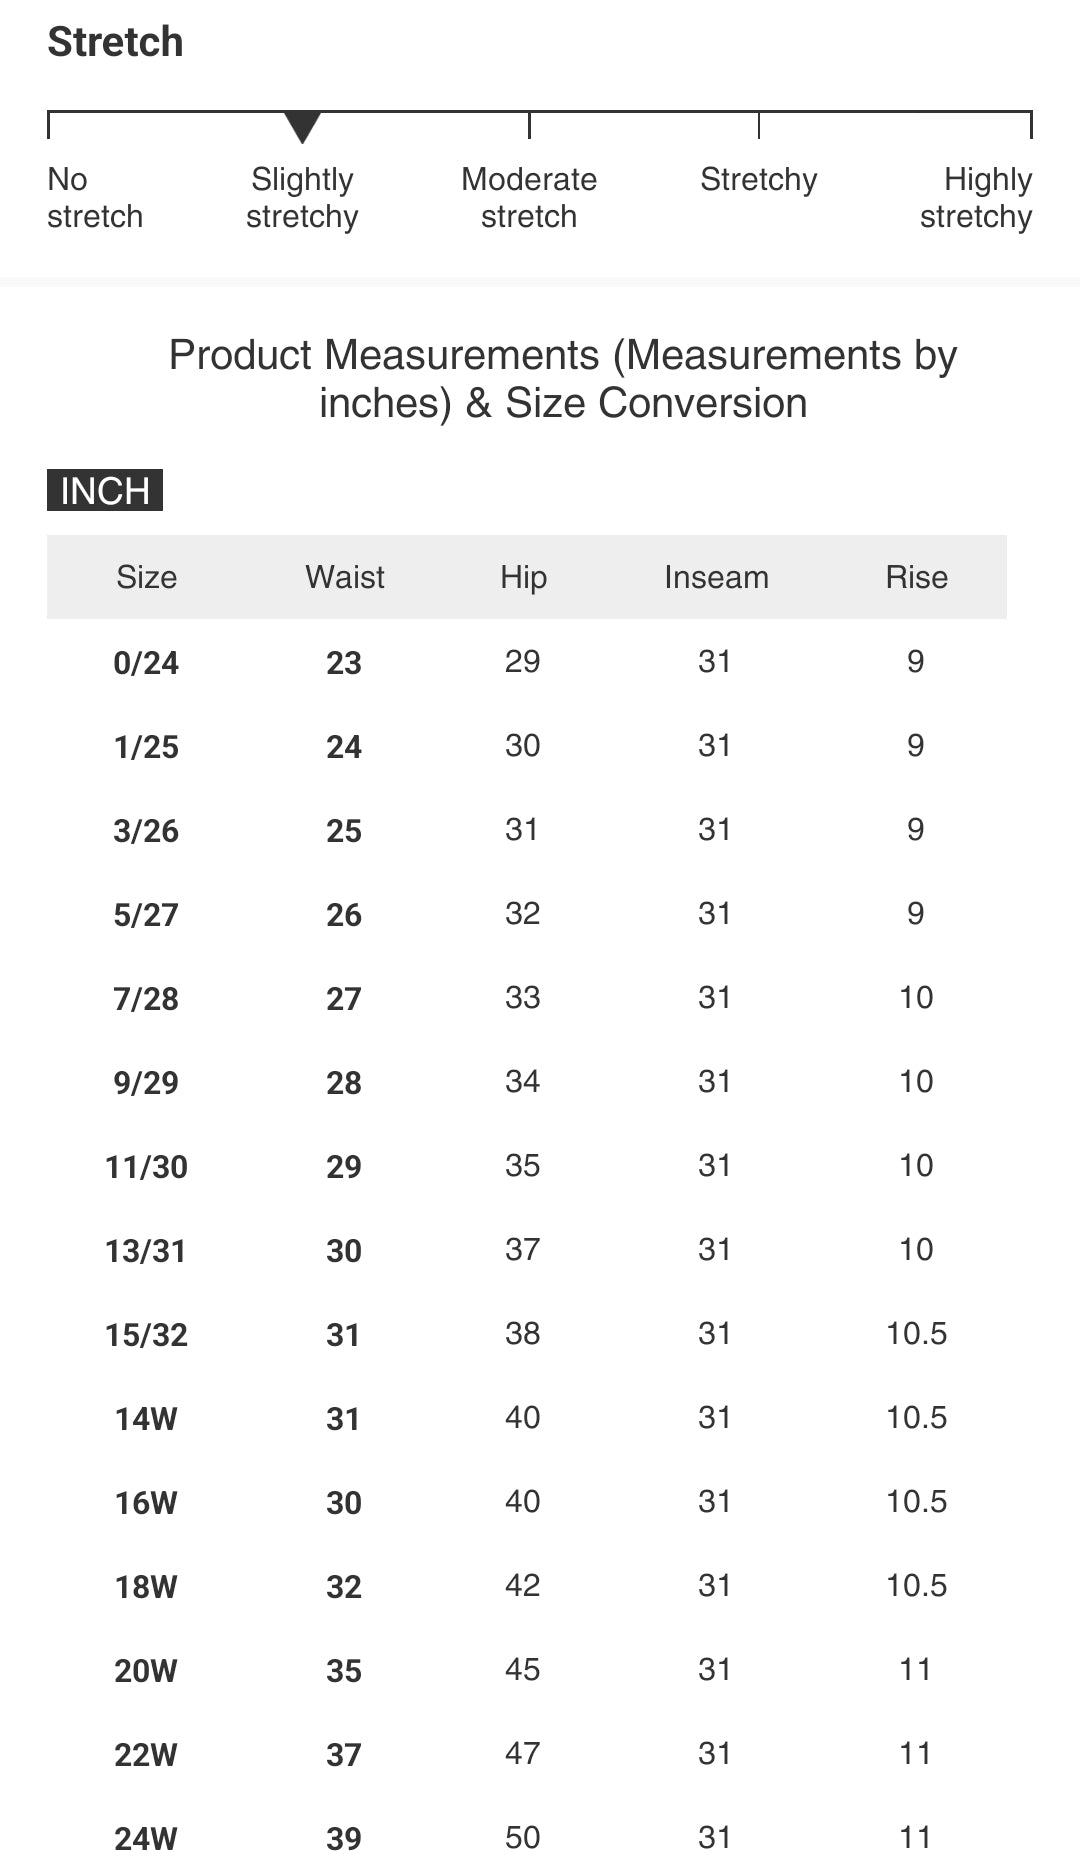Screen dimensions: 1080x1869
Task: Click the triangle marker on the Stretch scale
Action: coord(302,127)
